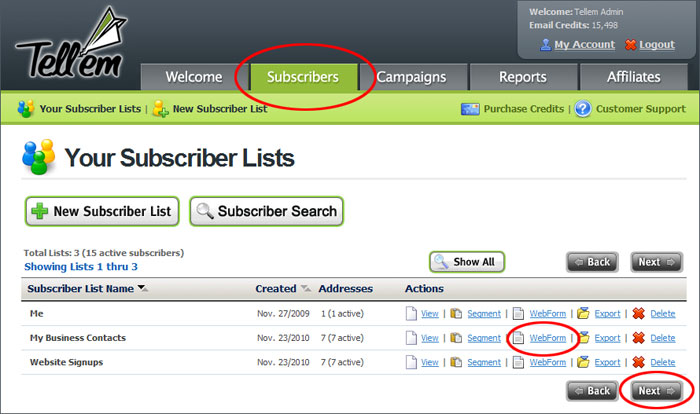Image resolution: width=700 pixels, height=414 pixels.
Task: Delete the My Business Contacts list
Action: click(662, 339)
